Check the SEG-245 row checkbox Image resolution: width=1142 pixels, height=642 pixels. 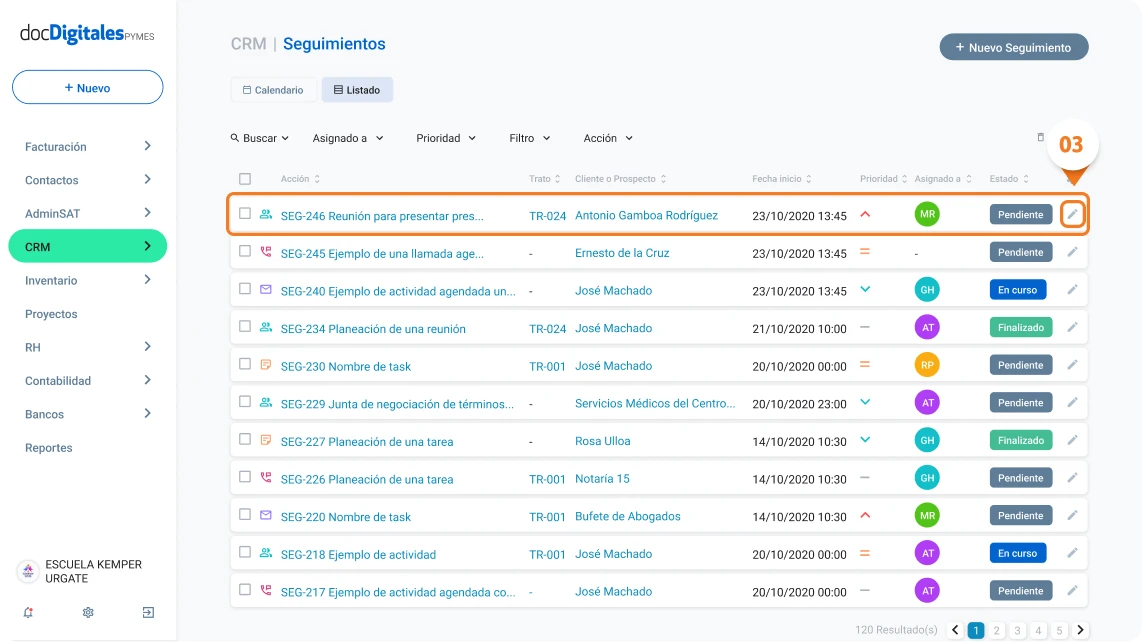coord(245,251)
